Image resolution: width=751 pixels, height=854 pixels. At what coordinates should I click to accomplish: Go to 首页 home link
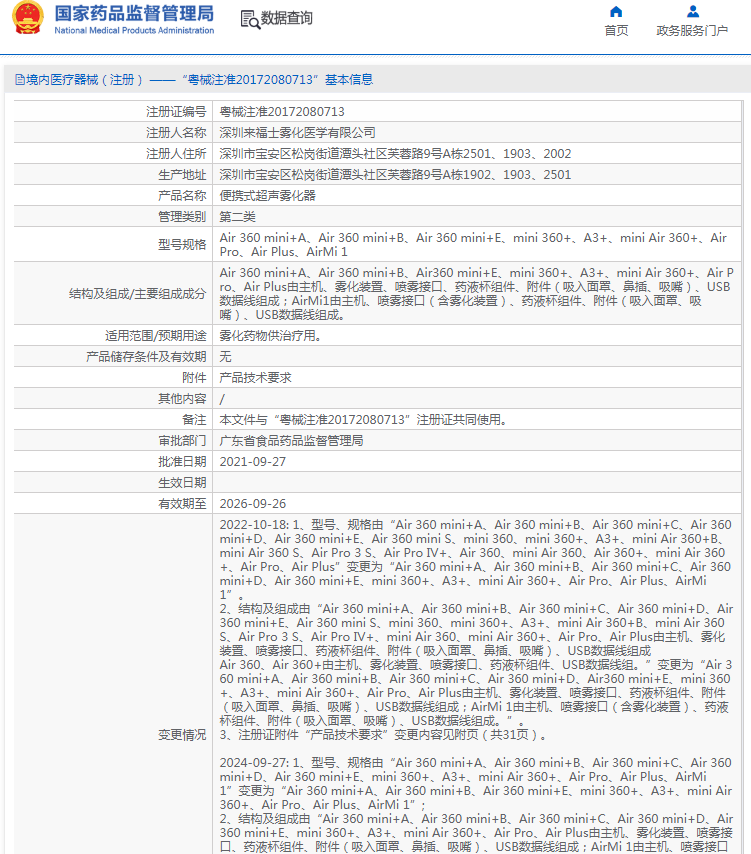click(616, 30)
